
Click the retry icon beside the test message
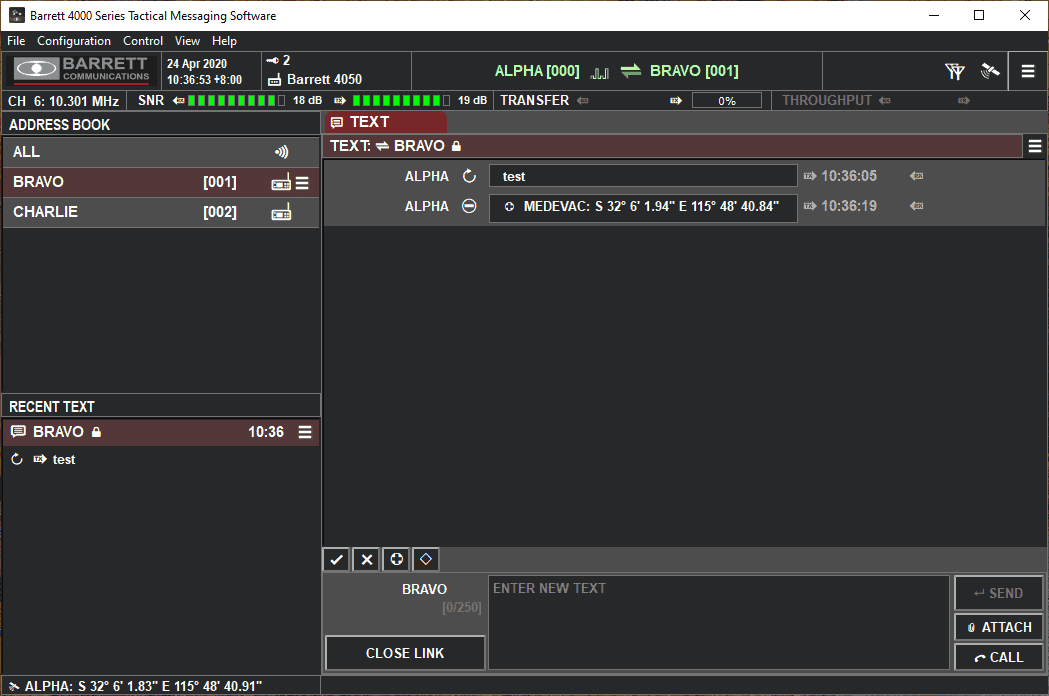coord(470,176)
